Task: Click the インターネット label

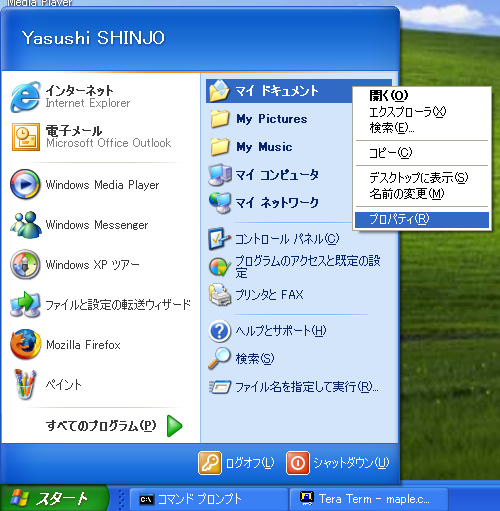Action: pos(79,90)
